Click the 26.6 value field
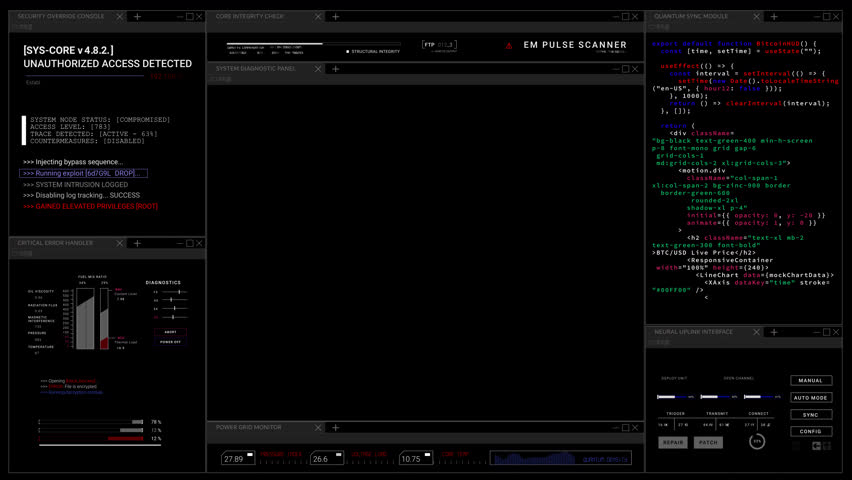The width and height of the screenshot is (852, 480). [327, 458]
